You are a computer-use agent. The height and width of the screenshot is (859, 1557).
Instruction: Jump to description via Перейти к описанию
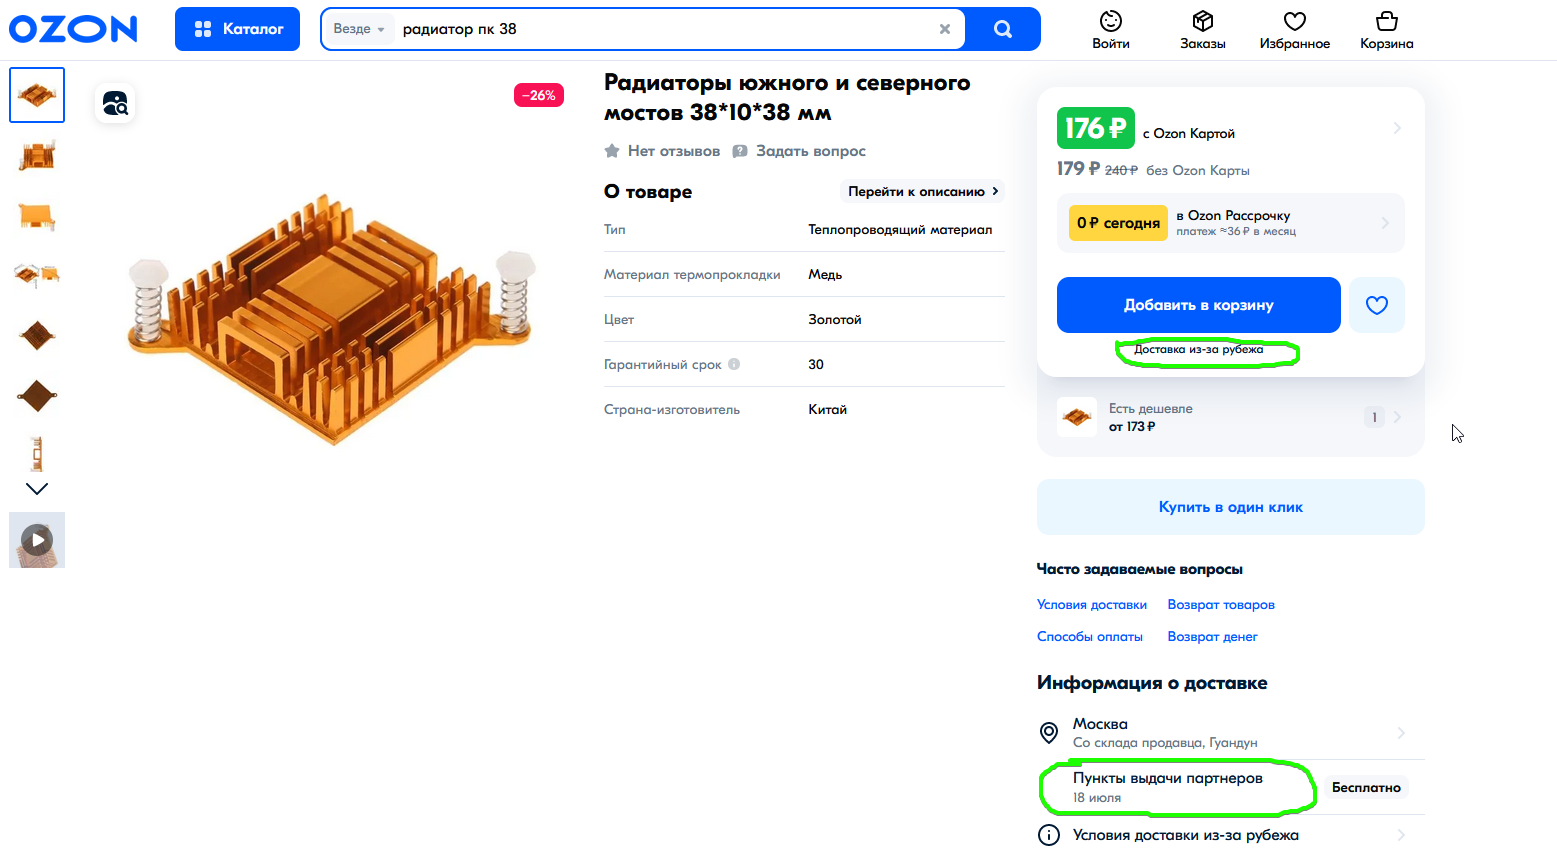click(922, 191)
